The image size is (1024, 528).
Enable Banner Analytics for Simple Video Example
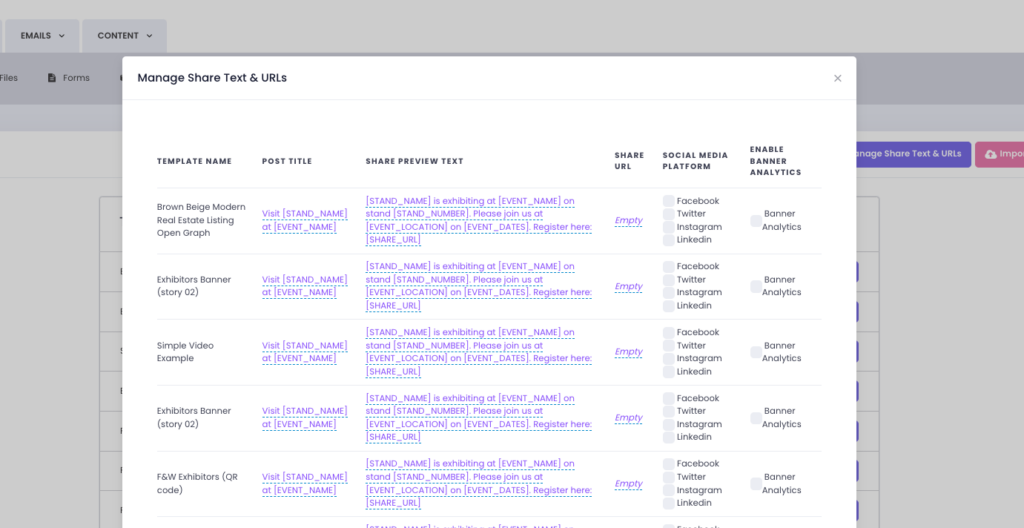pos(756,352)
